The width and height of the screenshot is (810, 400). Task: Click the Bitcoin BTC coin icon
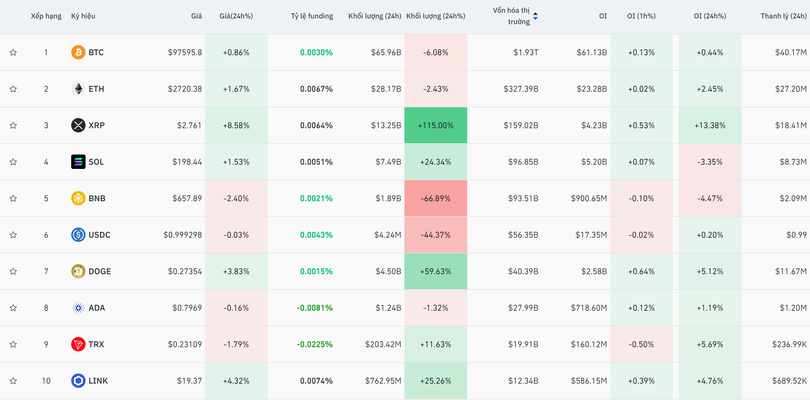78,52
